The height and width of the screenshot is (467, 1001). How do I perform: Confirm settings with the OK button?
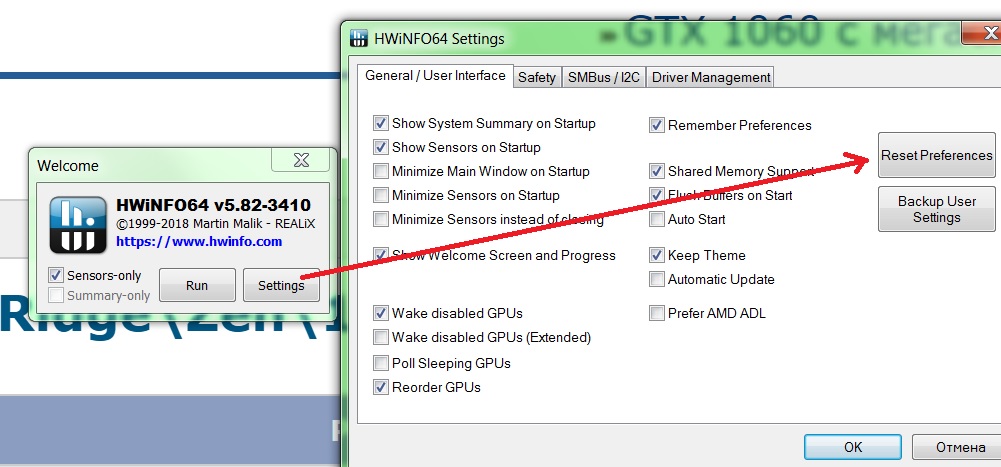click(853, 447)
